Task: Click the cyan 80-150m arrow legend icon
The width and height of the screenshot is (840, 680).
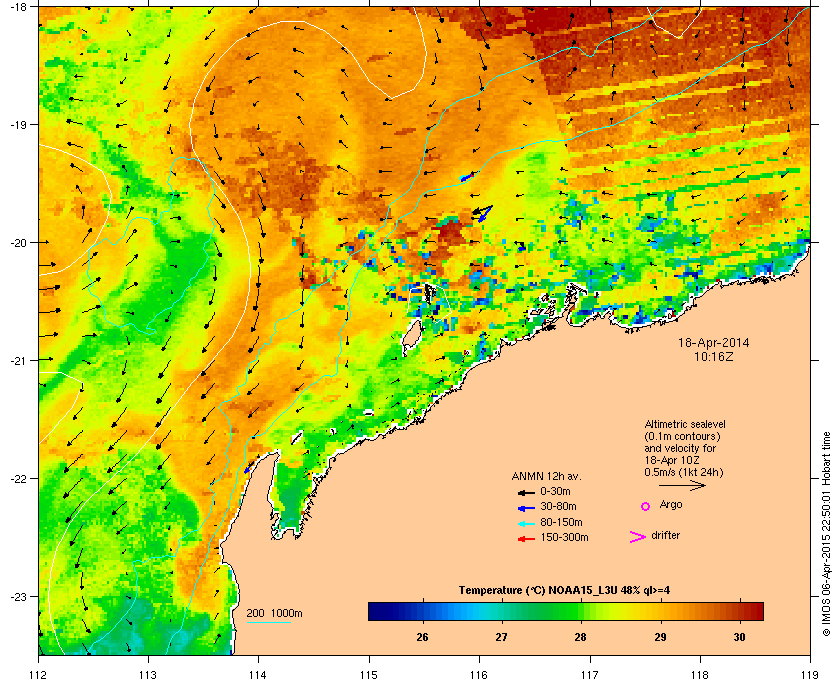Action: click(x=526, y=523)
